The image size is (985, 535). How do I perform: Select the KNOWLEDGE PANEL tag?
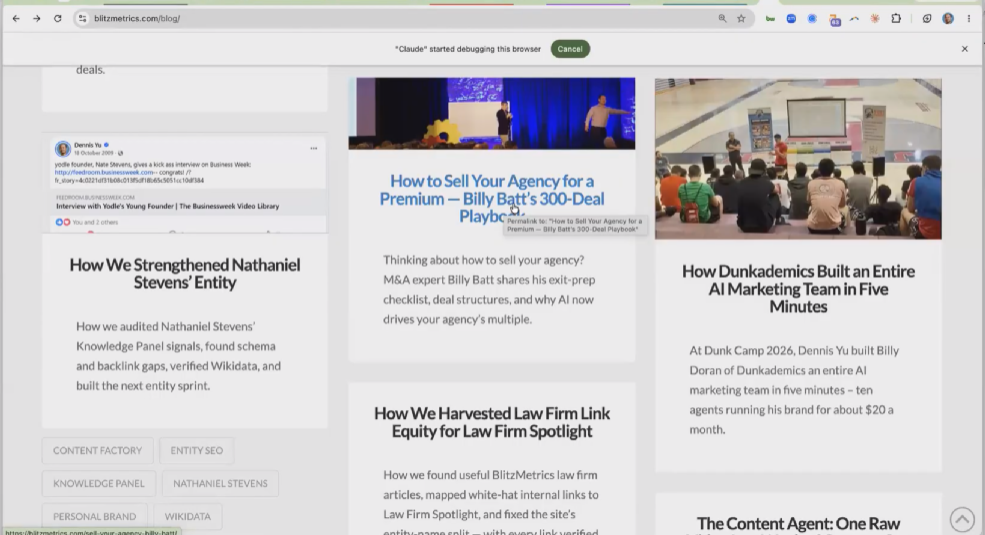(99, 484)
